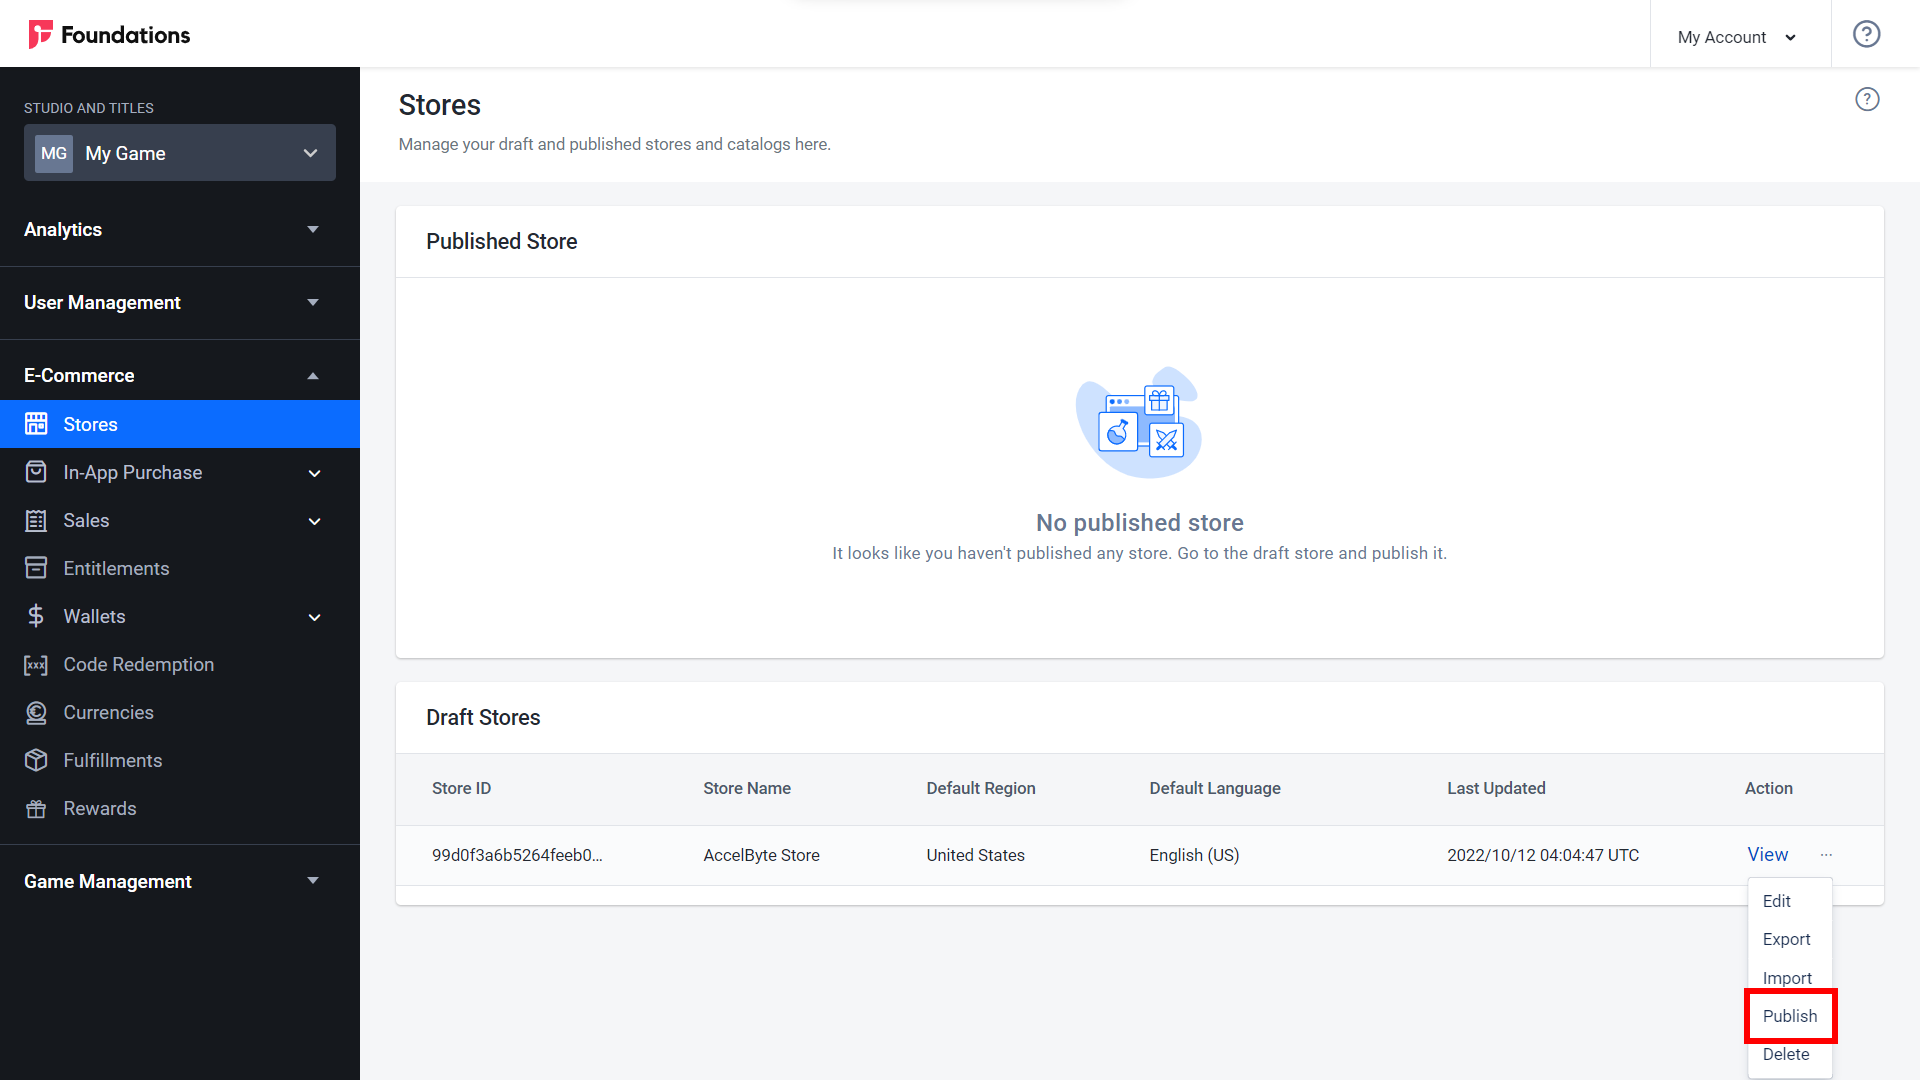Click the Entitlements icon in sidebar
The image size is (1920, 1080).
[x=37, y=568]
